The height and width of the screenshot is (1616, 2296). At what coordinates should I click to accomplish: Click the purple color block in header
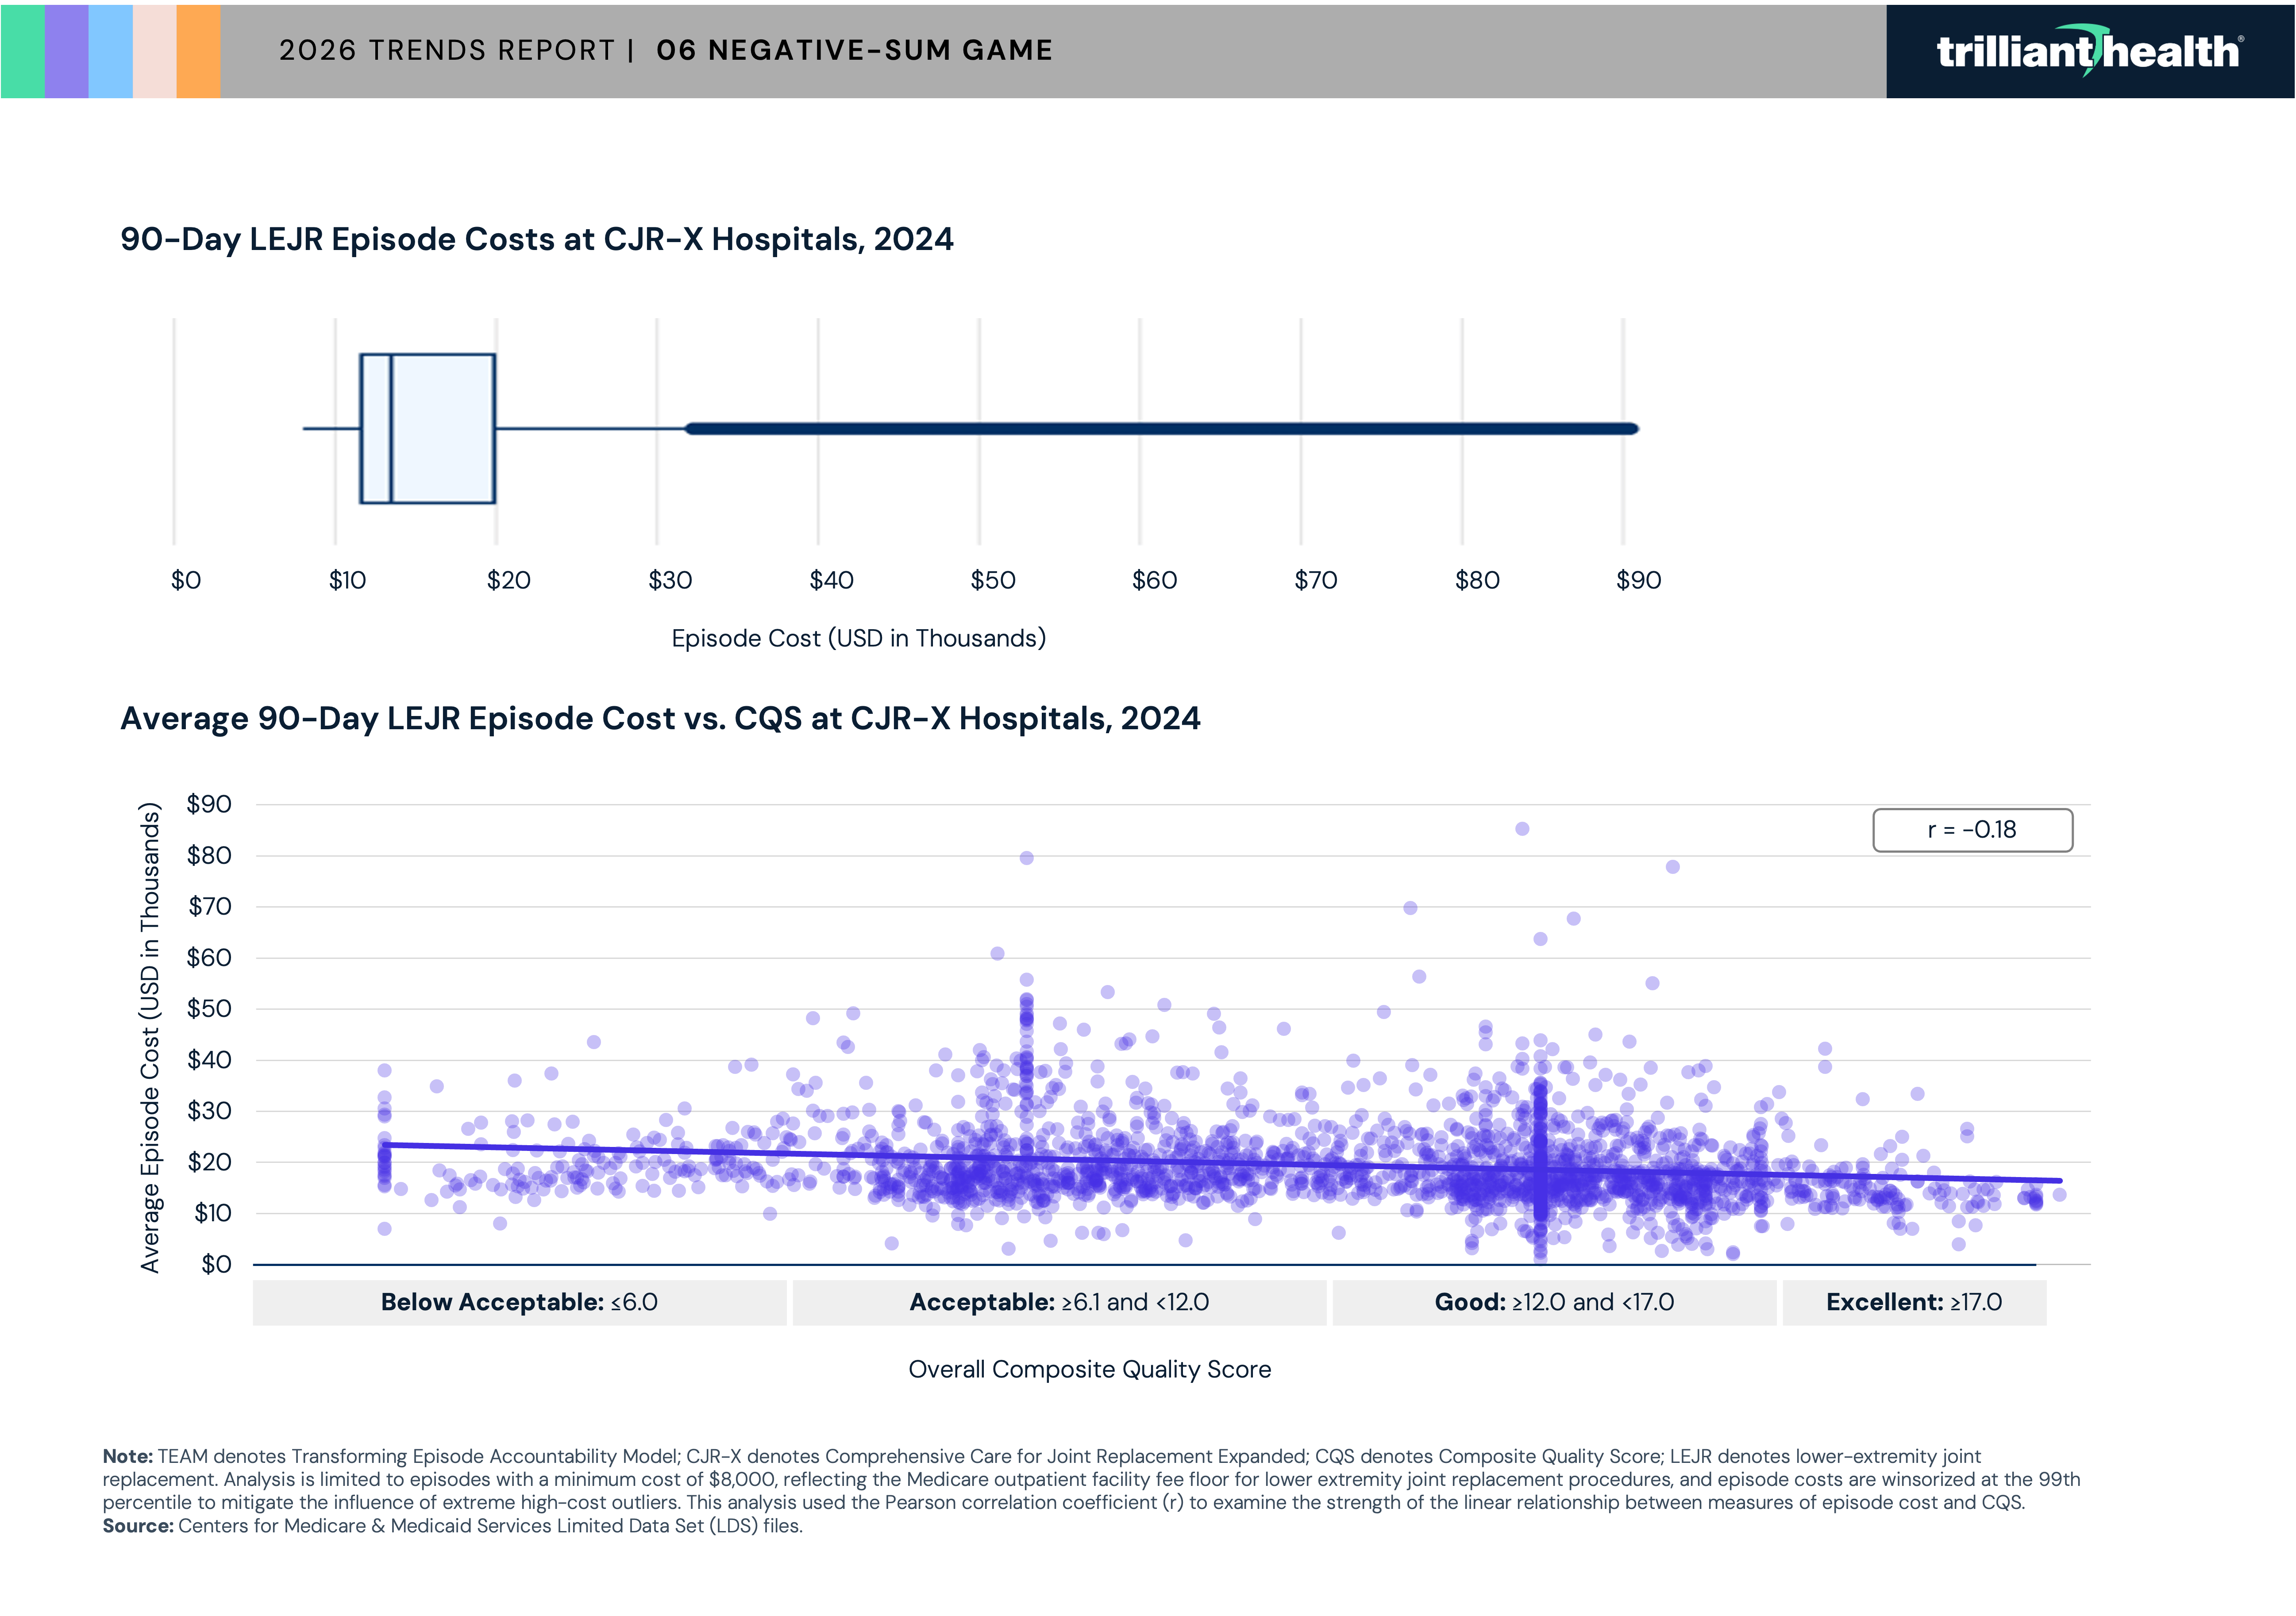tap(66, 51)
